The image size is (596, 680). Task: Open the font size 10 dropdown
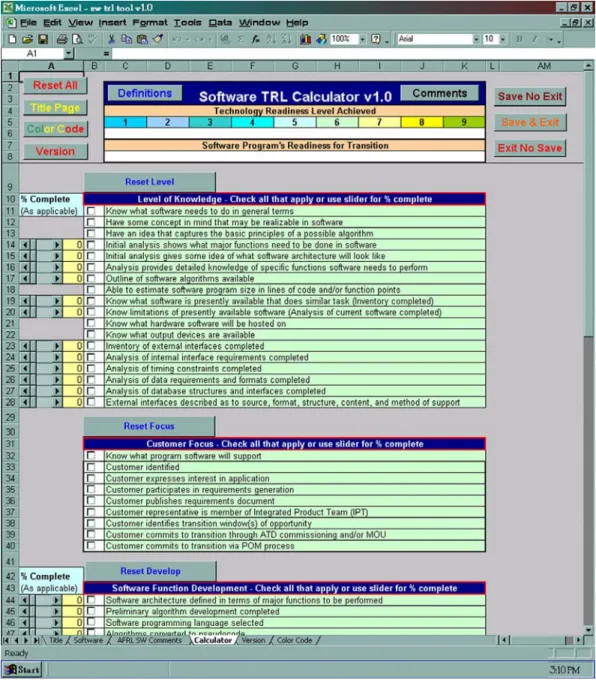503,39
